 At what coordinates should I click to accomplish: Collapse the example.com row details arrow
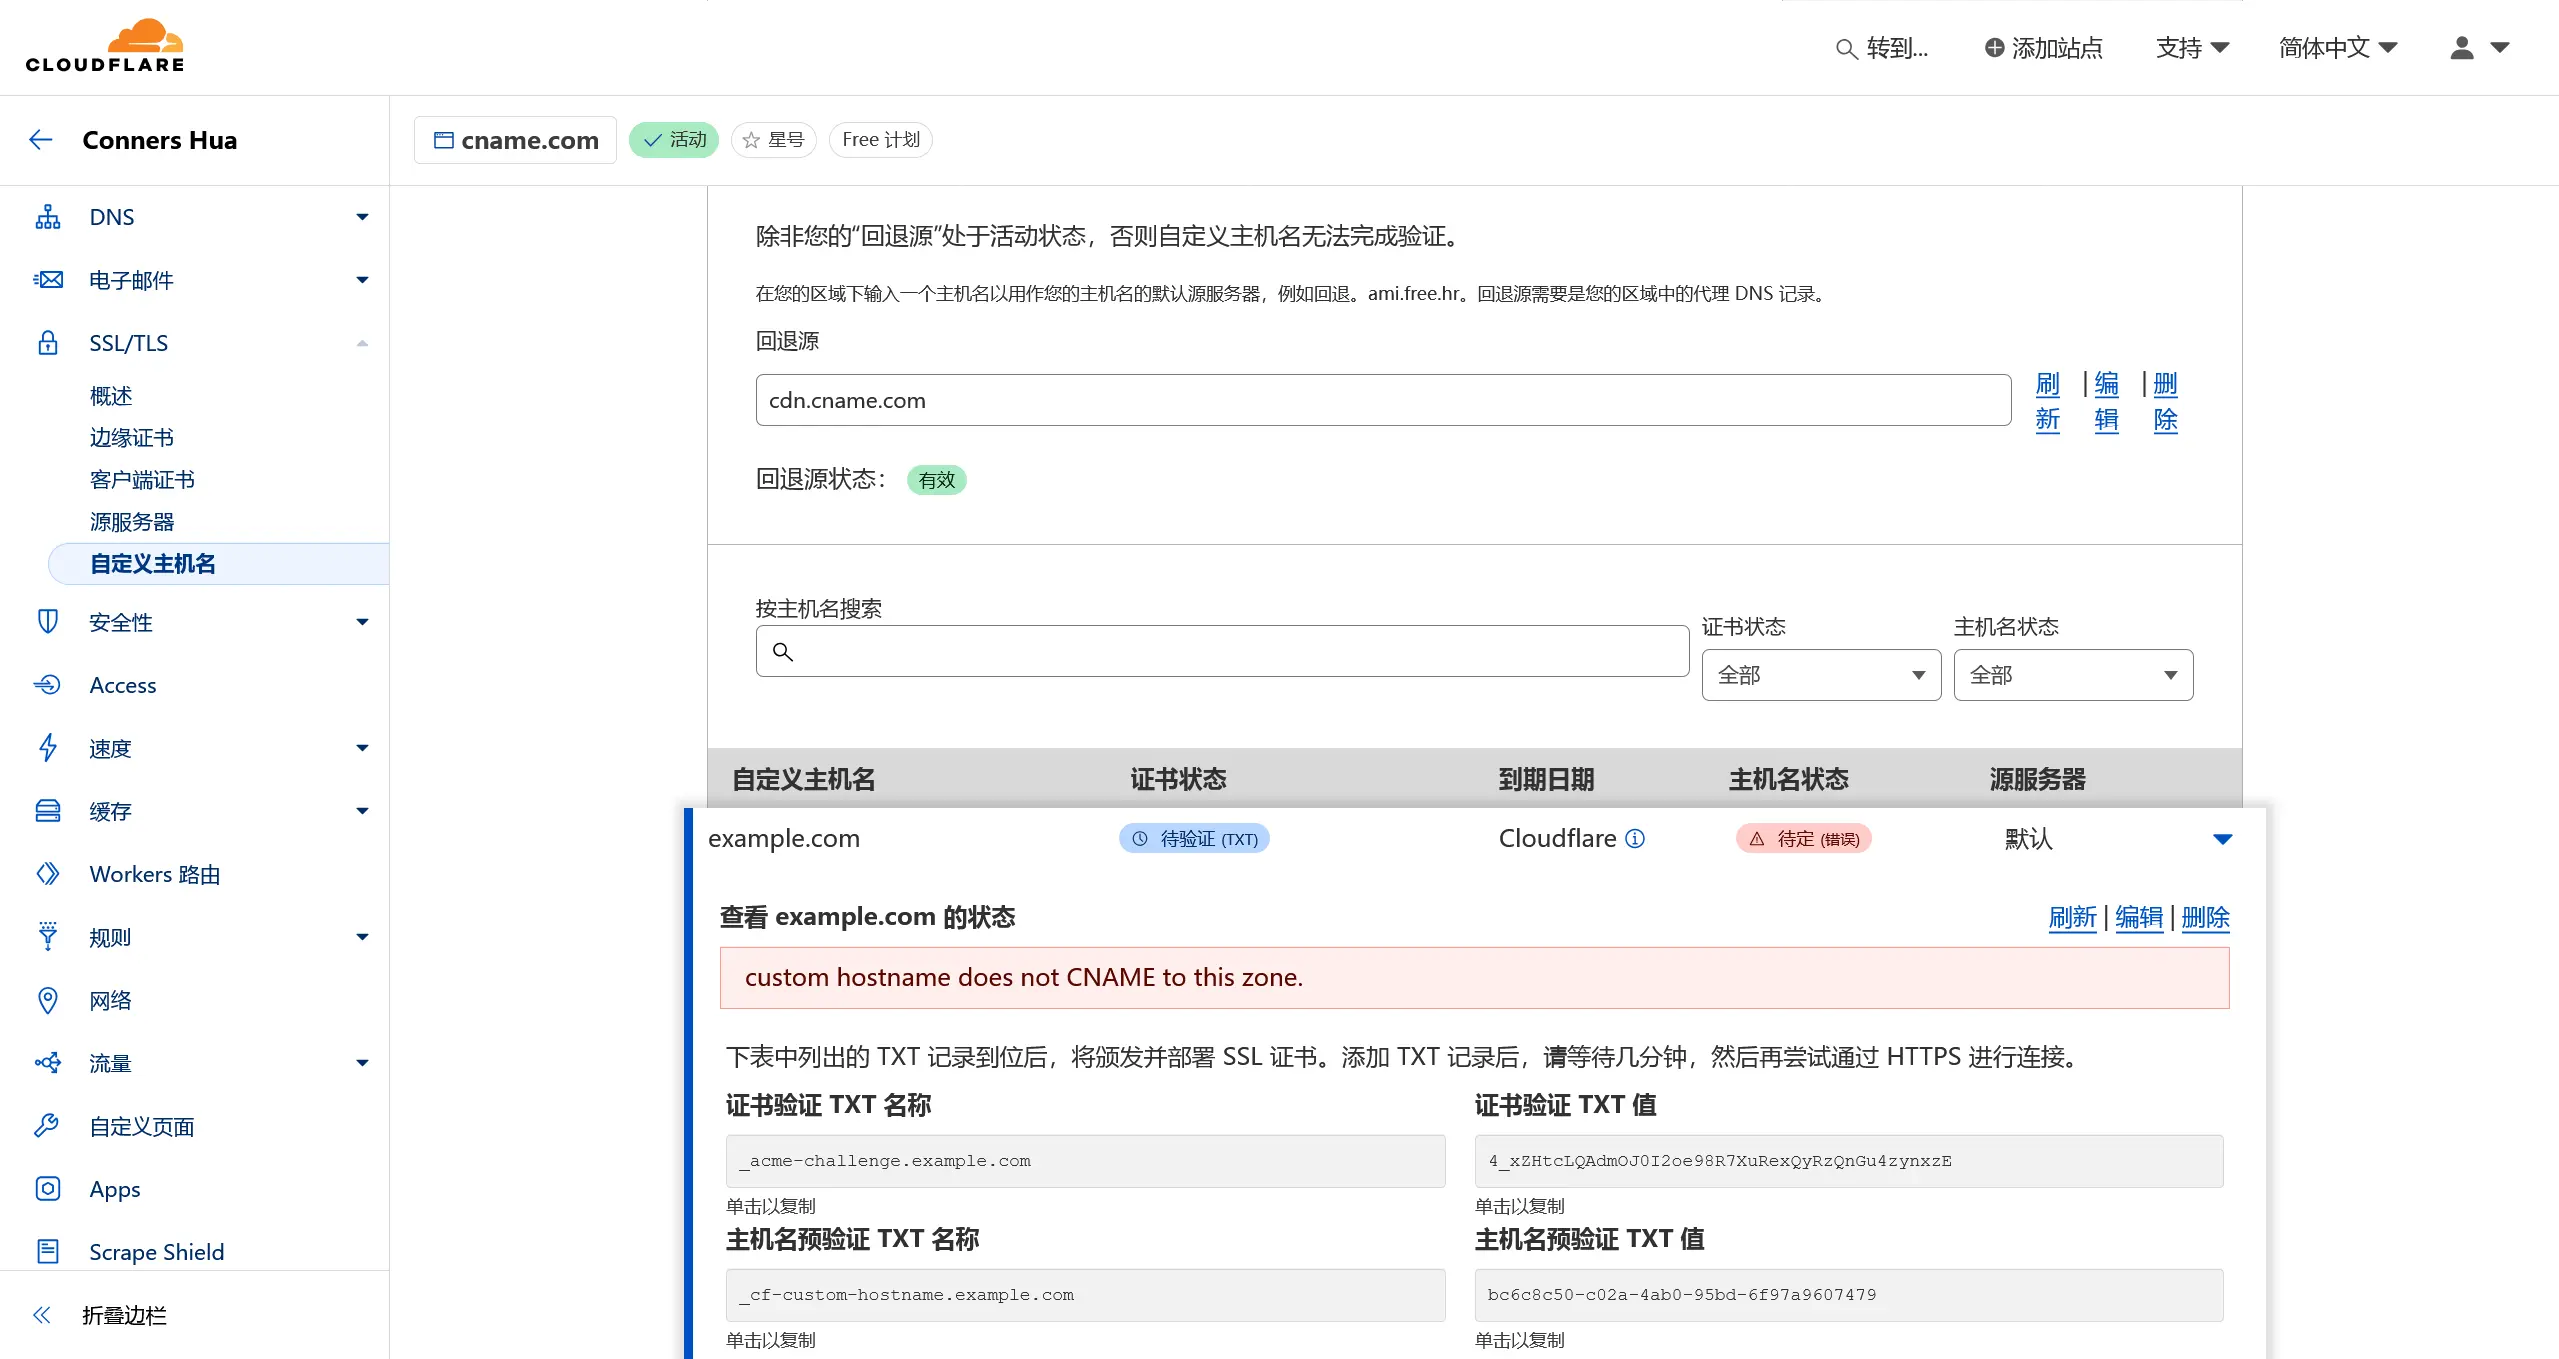tap(2222, 839)
